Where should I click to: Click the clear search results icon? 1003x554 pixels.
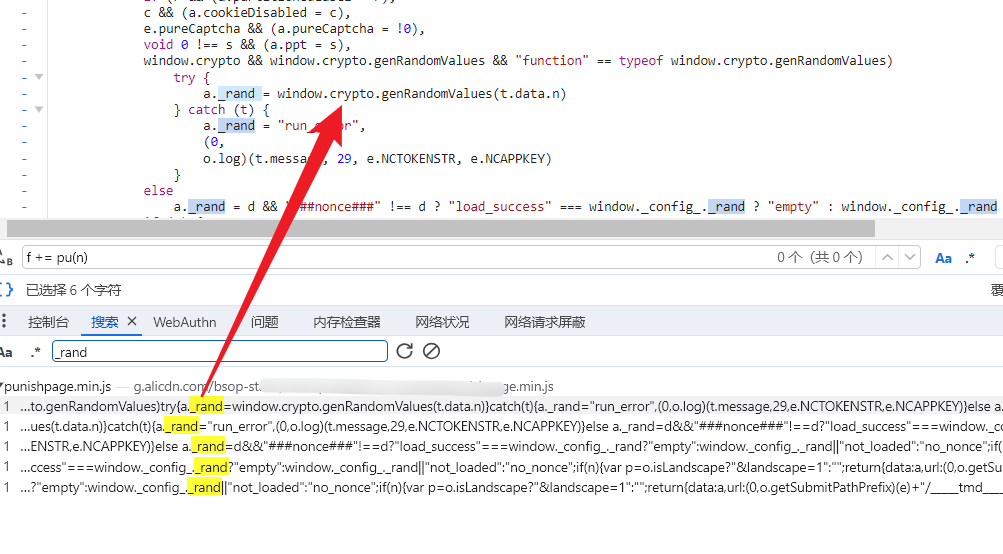[431, 351]
